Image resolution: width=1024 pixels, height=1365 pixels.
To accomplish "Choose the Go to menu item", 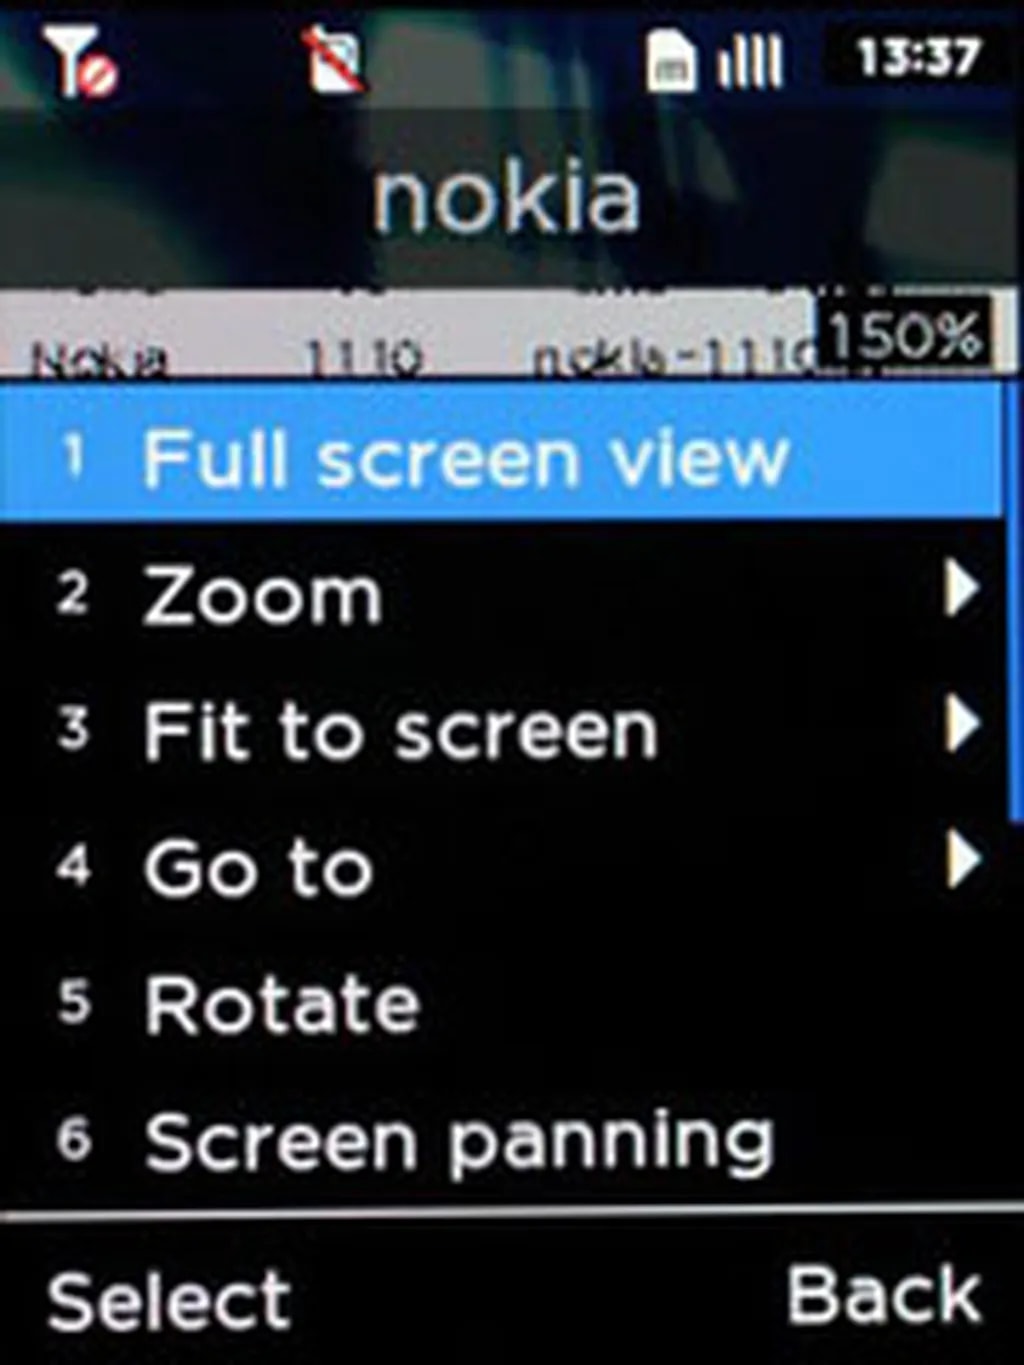I will tap(500, 866).
